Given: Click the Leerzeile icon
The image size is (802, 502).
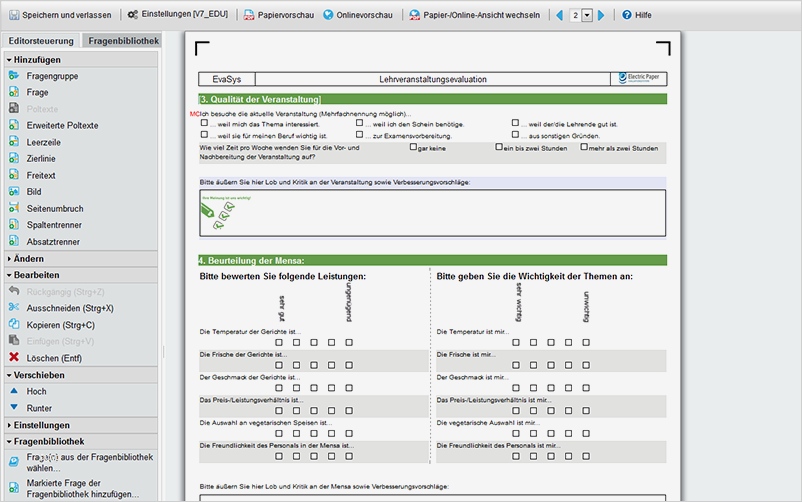Looking at the screenshot, I should (x=14, y=142).
